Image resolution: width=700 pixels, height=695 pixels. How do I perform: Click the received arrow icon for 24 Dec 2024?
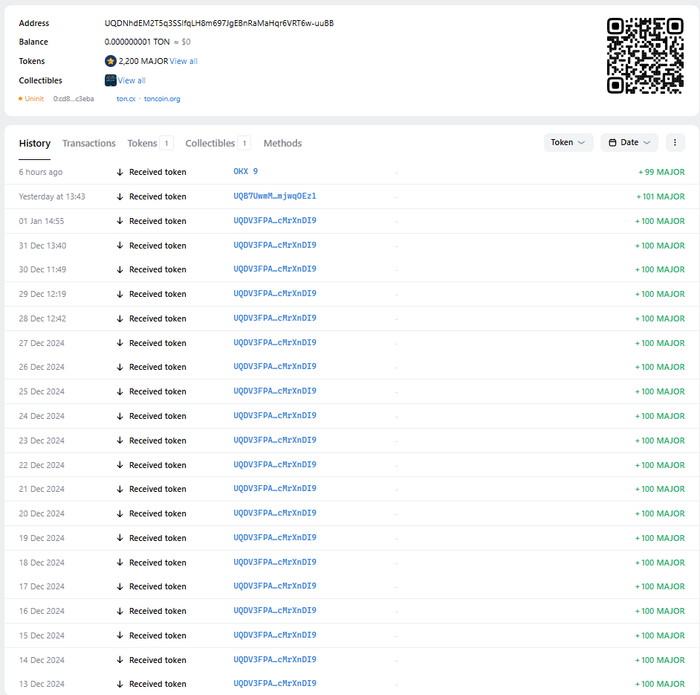click(120, 416)
